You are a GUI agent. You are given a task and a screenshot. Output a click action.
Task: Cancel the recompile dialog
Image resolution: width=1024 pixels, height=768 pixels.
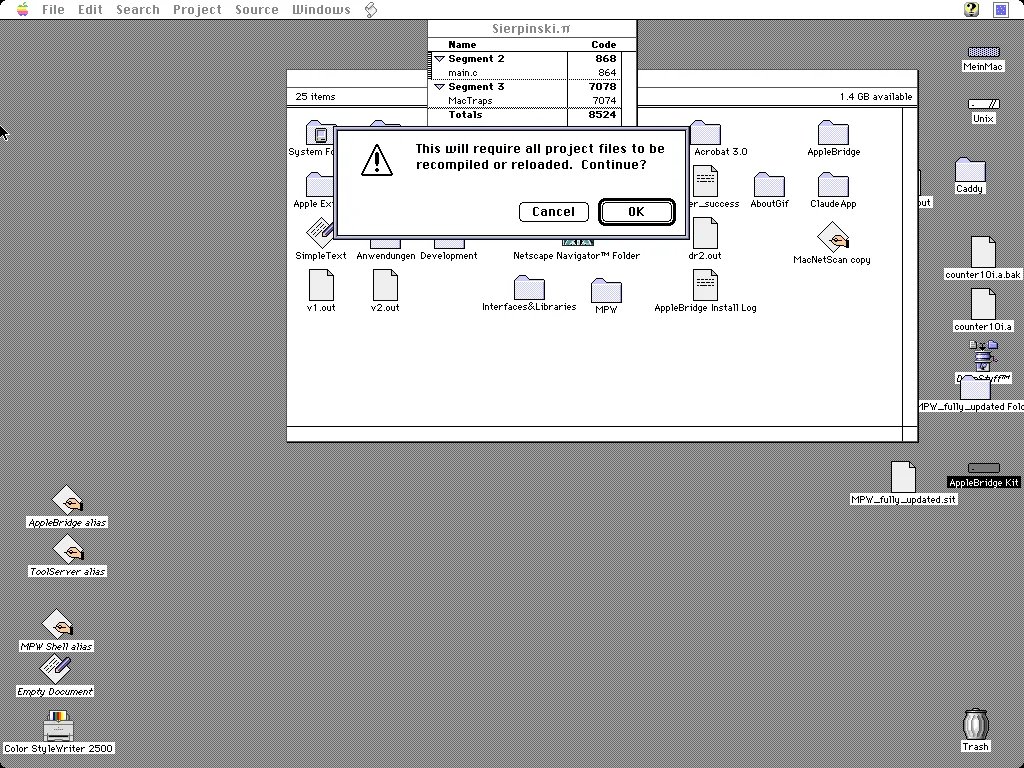tap(553, 212)
